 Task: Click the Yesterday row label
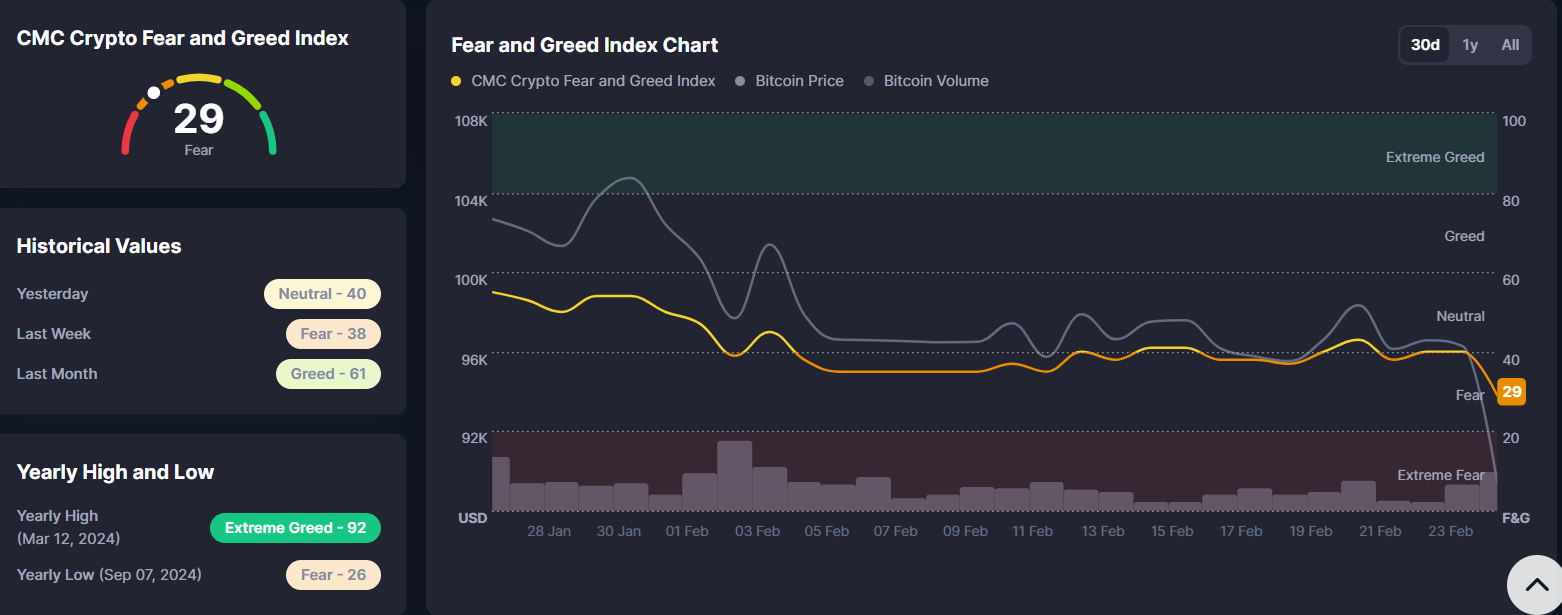coord(52,294)
